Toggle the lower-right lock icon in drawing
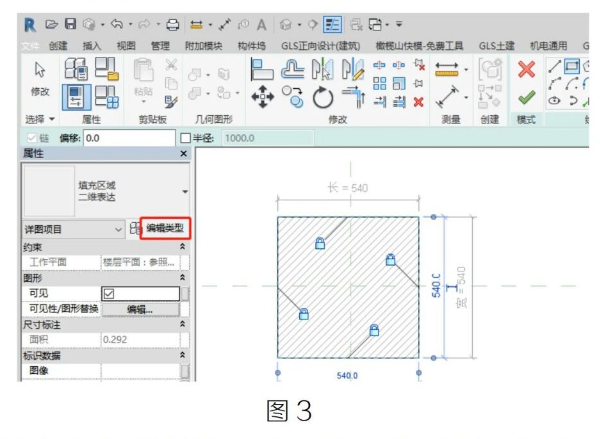Image resolution: width=600 pixels, height=439 pixels. [x=374, y=330]
